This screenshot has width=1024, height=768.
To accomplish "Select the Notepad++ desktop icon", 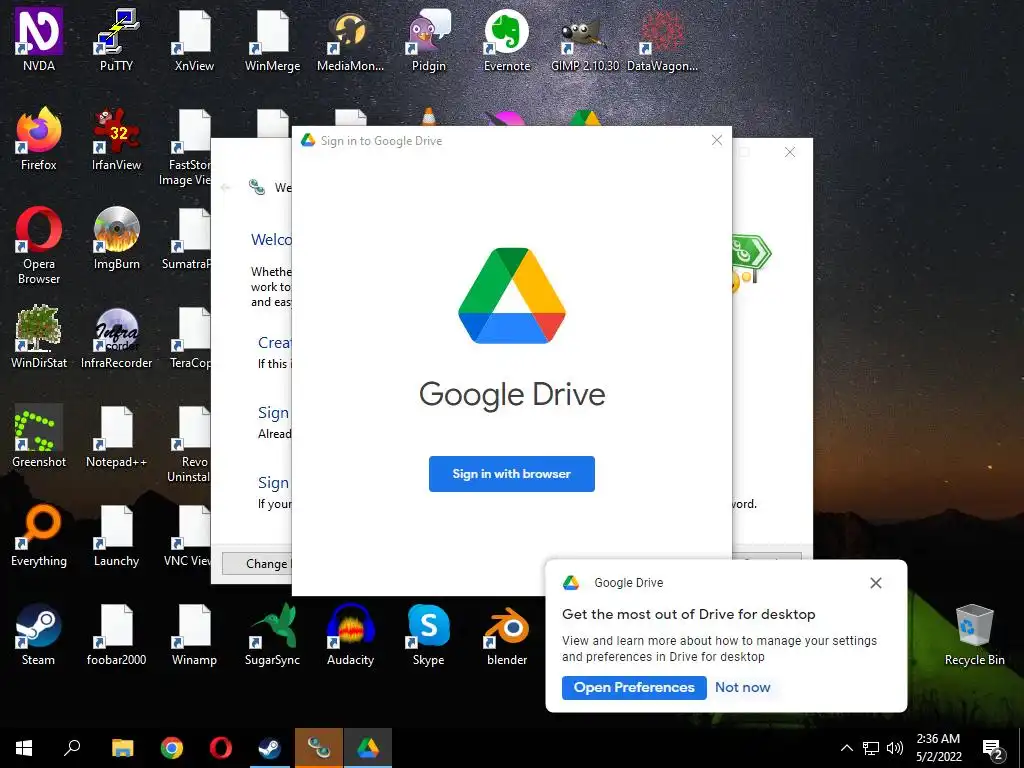I will coord(116,436).
